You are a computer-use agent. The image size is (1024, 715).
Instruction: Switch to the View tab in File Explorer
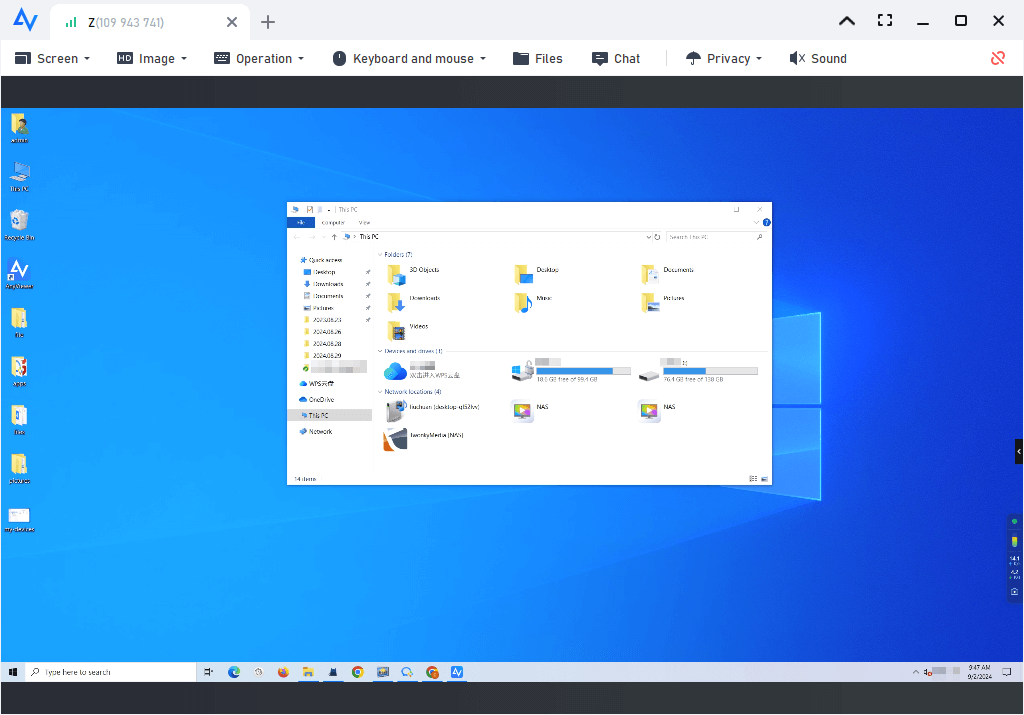(x=364, y=223)
